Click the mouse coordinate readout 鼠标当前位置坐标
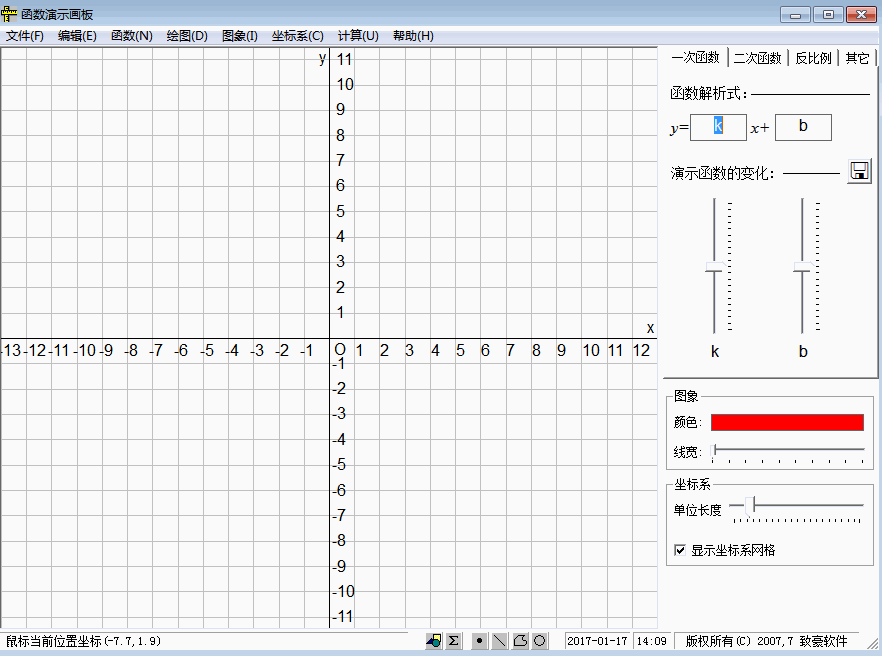Viewport: 882px width, 656px height. point(83,641)
